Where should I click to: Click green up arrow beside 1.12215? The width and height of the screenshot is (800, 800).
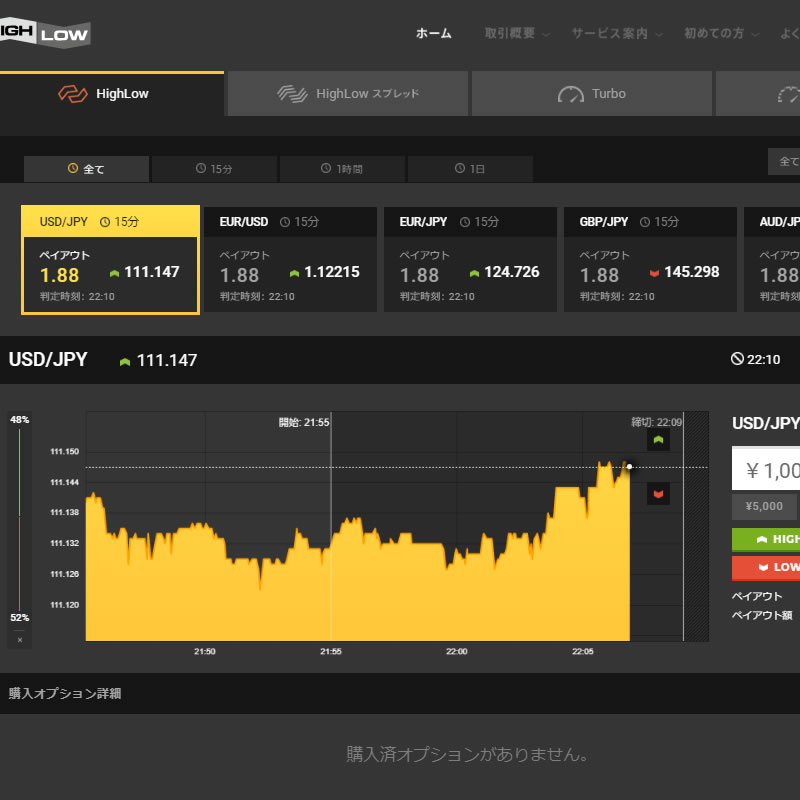294,273
